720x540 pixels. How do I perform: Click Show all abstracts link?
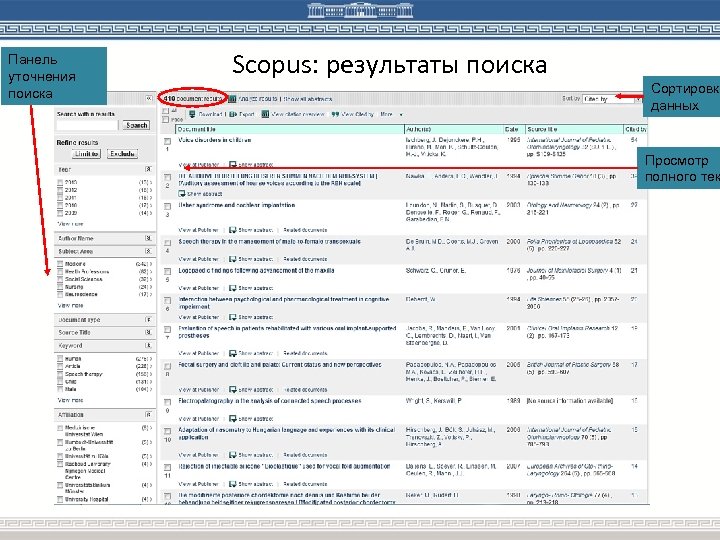[308, 99]
